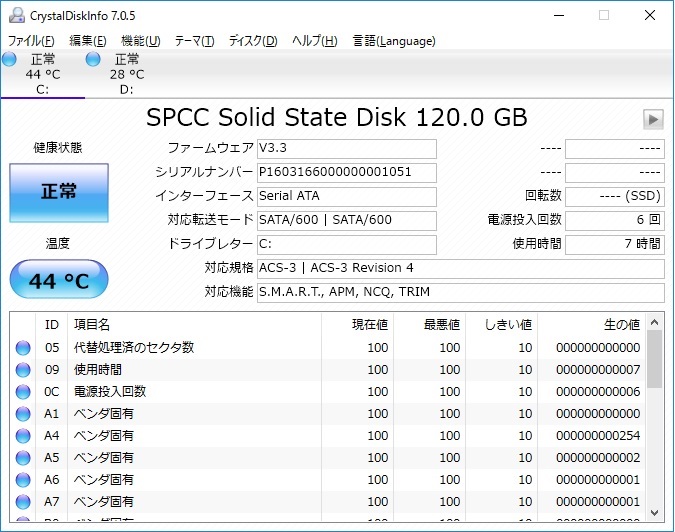Click the A7 ベンダ固有 row name

(104, 501)
